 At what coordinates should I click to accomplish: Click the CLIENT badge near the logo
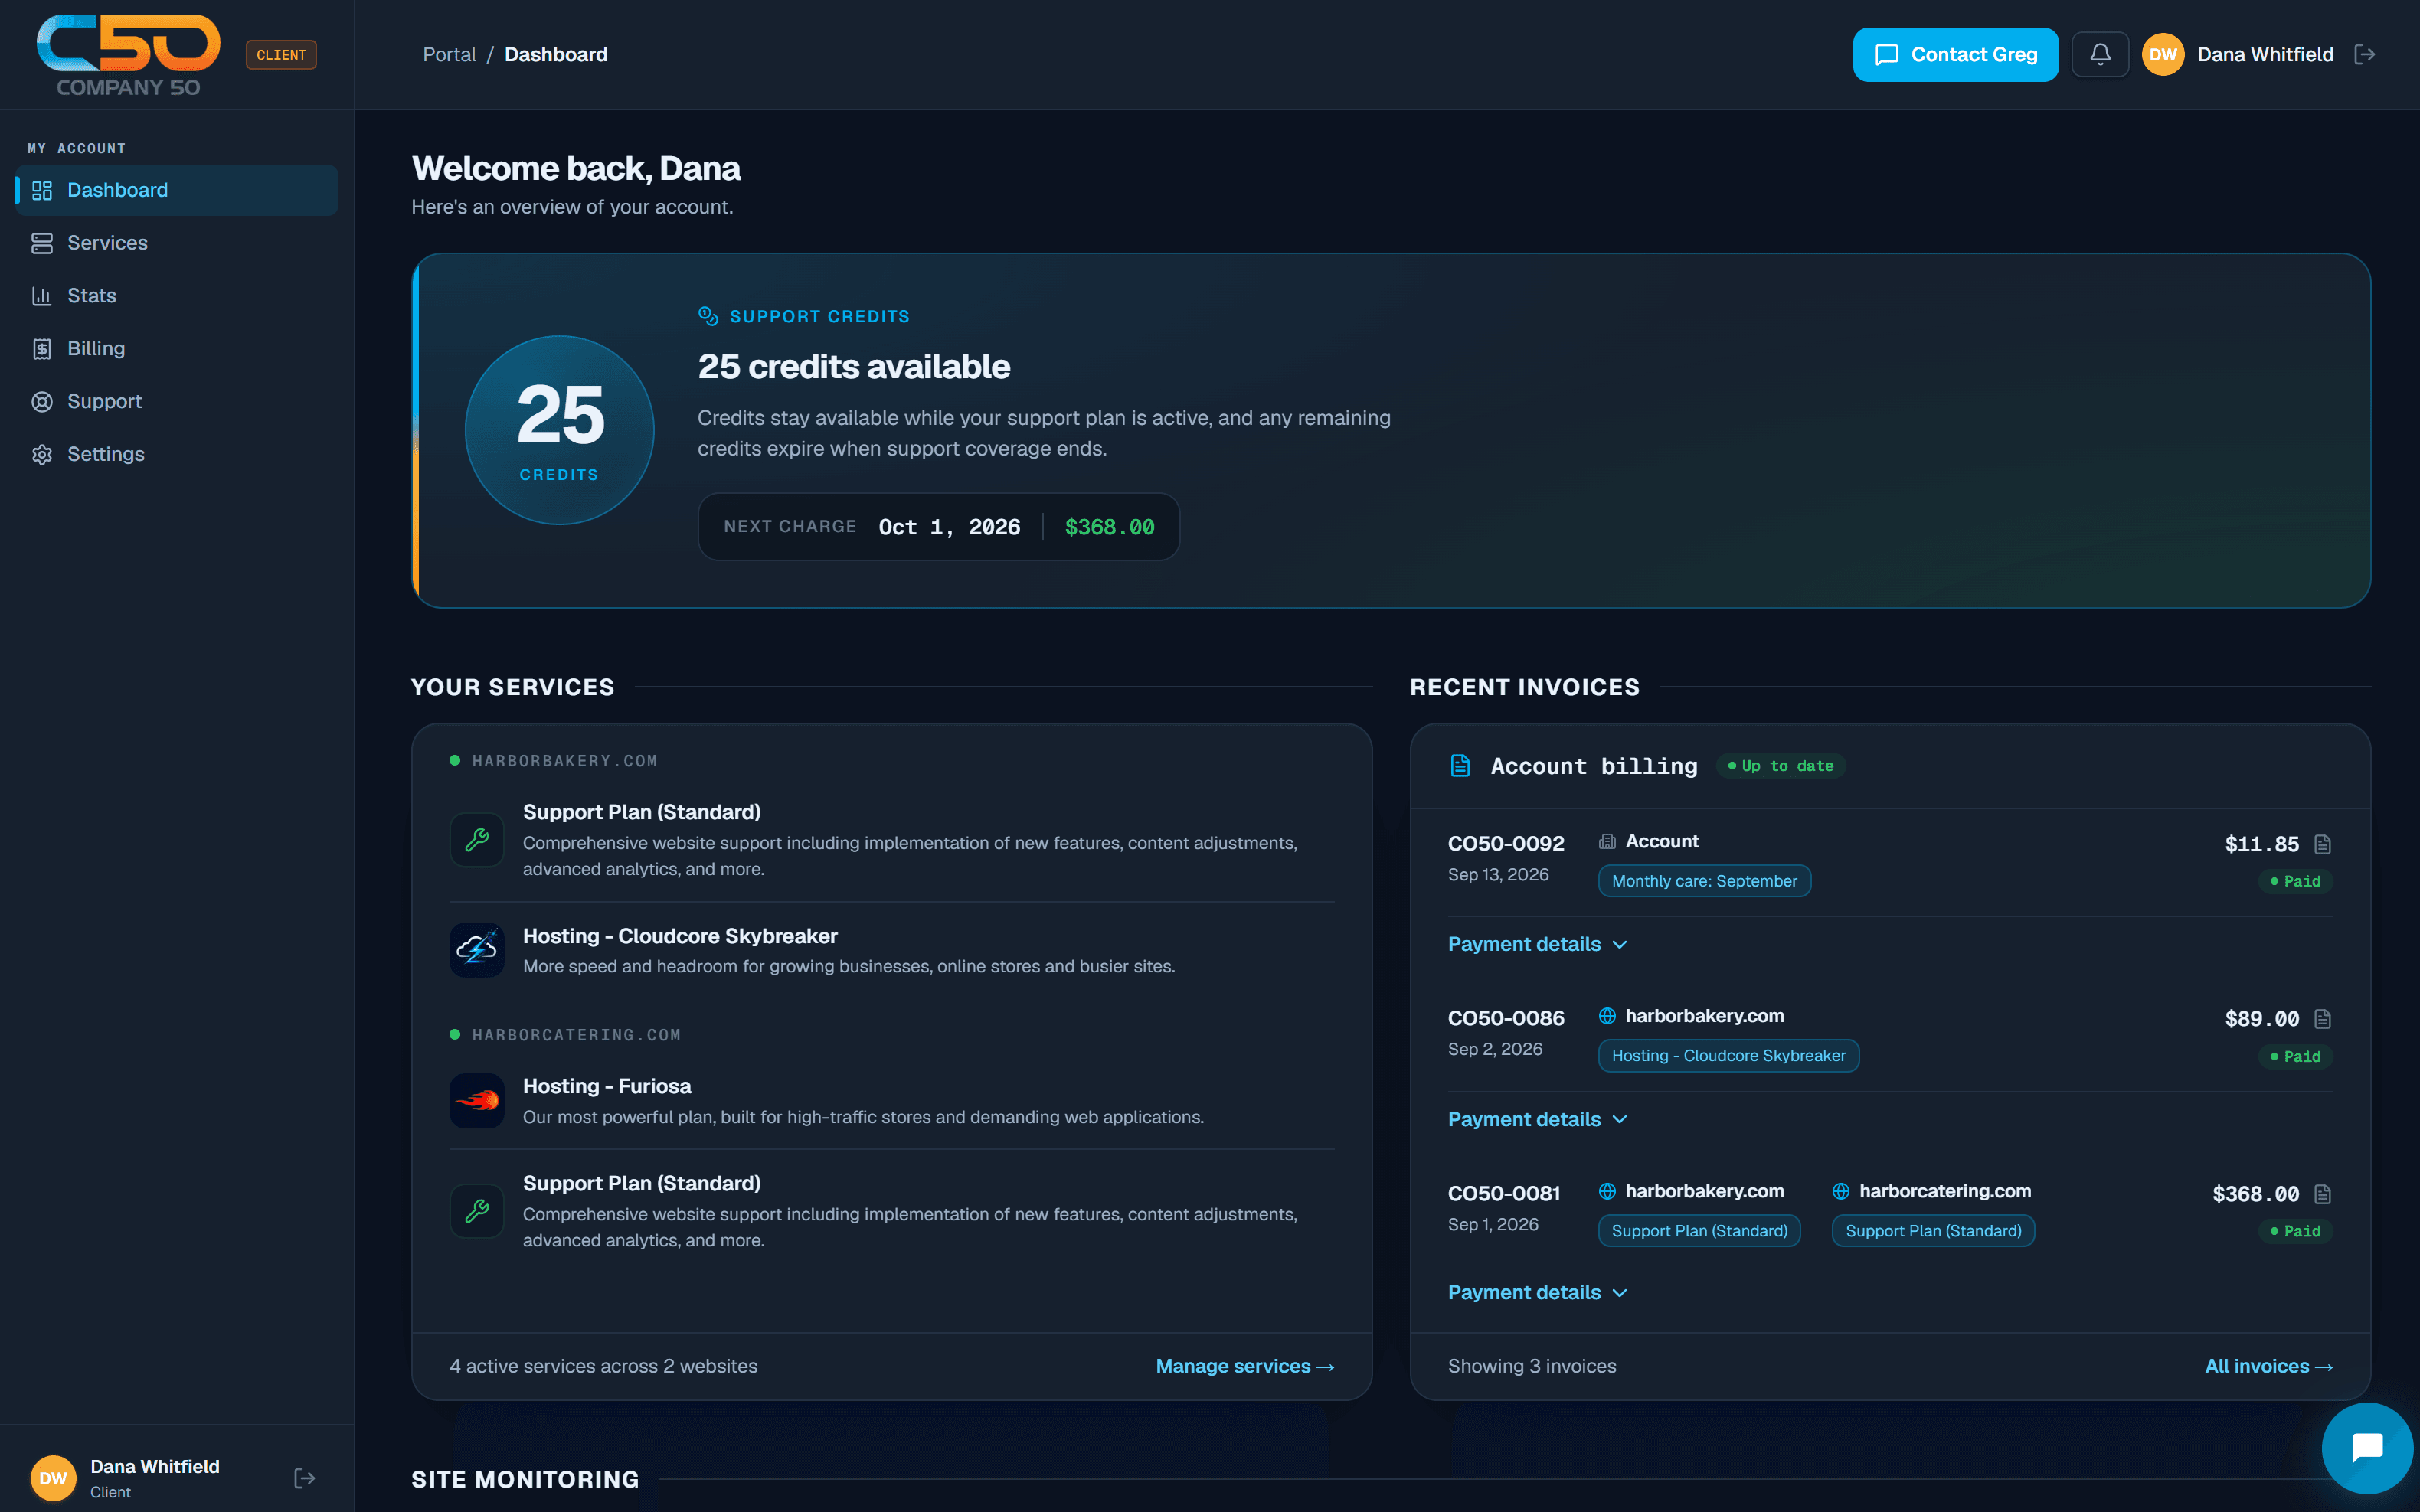click(281, 55)
